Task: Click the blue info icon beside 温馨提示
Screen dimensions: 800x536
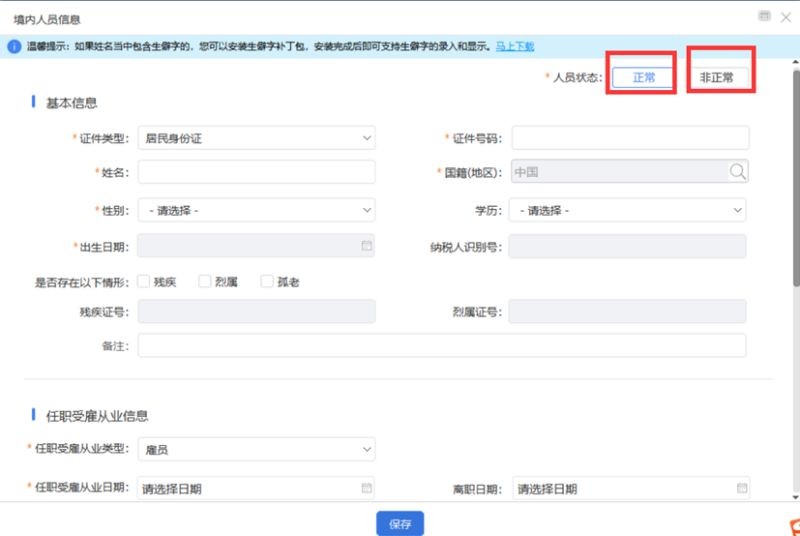Action: [14, 46]
